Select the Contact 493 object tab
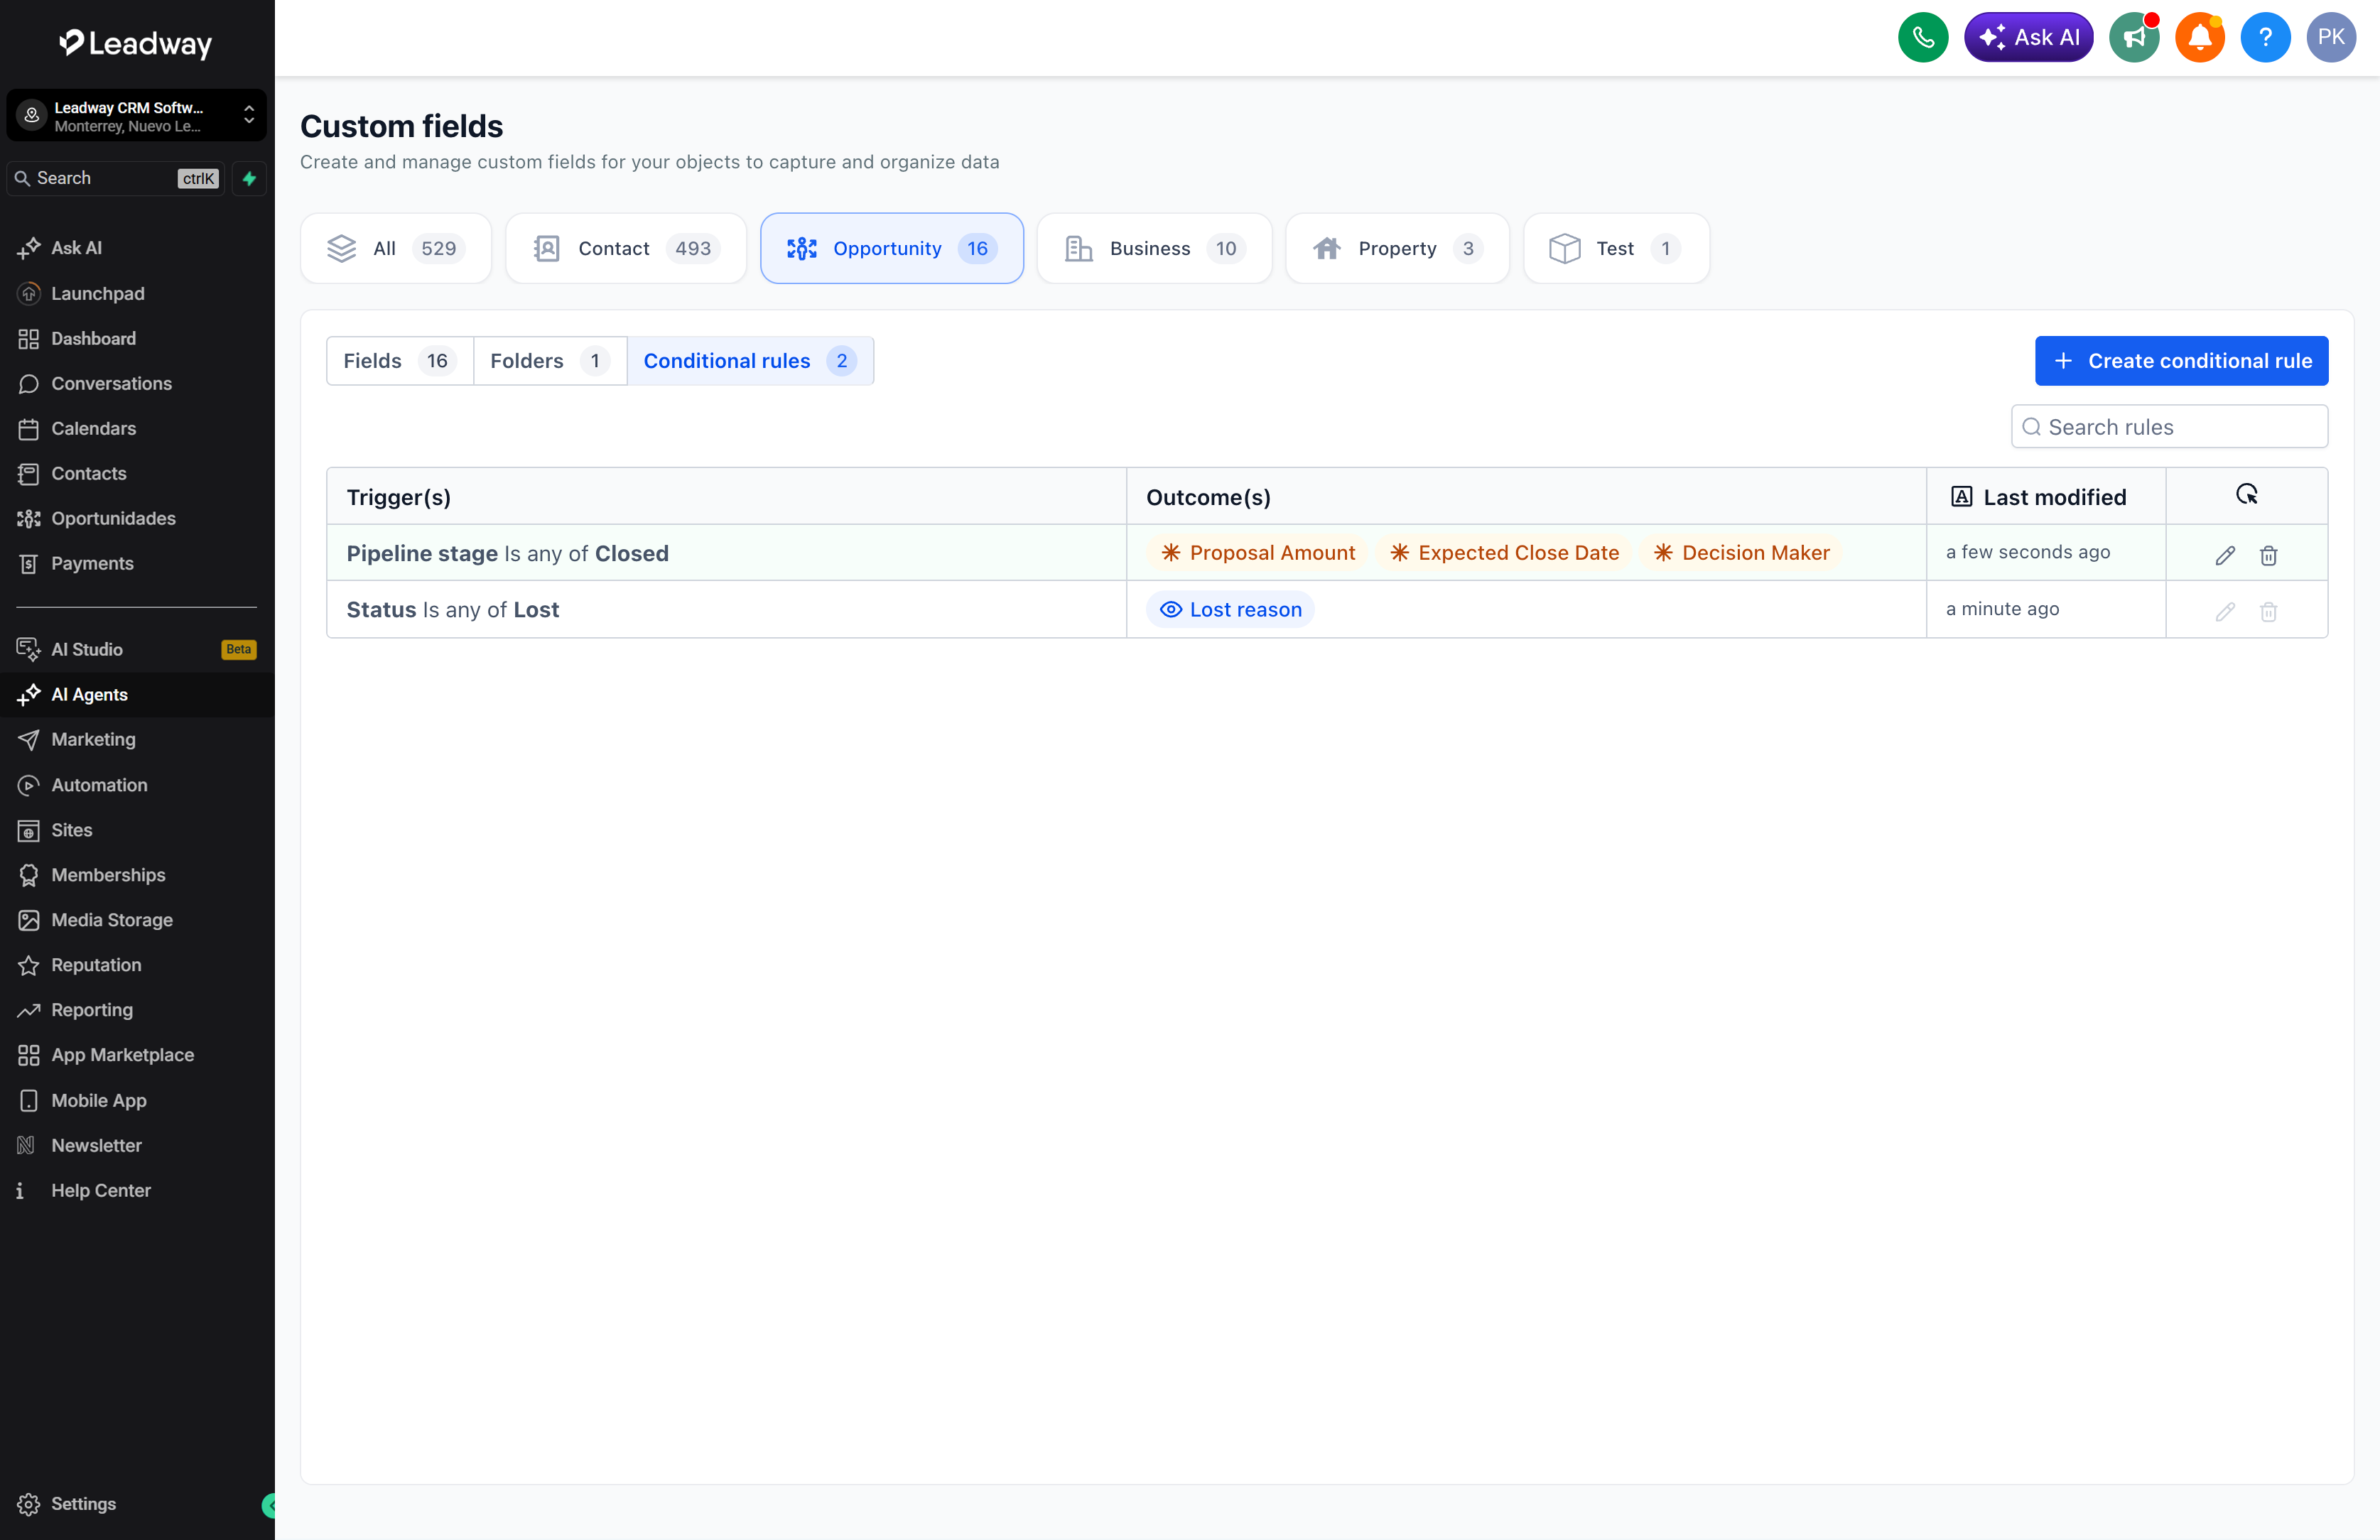2380x1540 pixels. coord(626,248)
